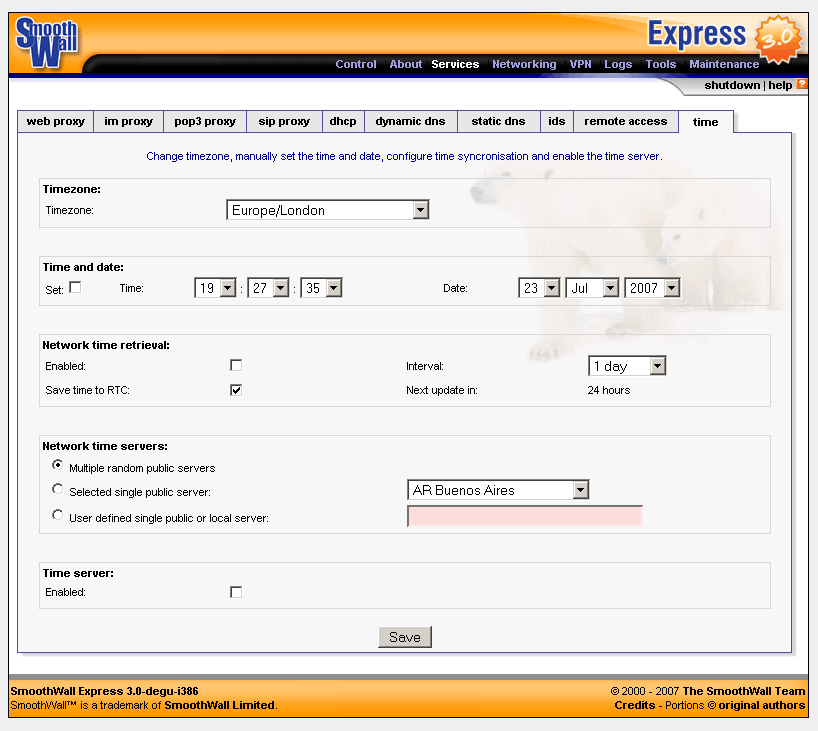Open the Services menu

(455, 64)
